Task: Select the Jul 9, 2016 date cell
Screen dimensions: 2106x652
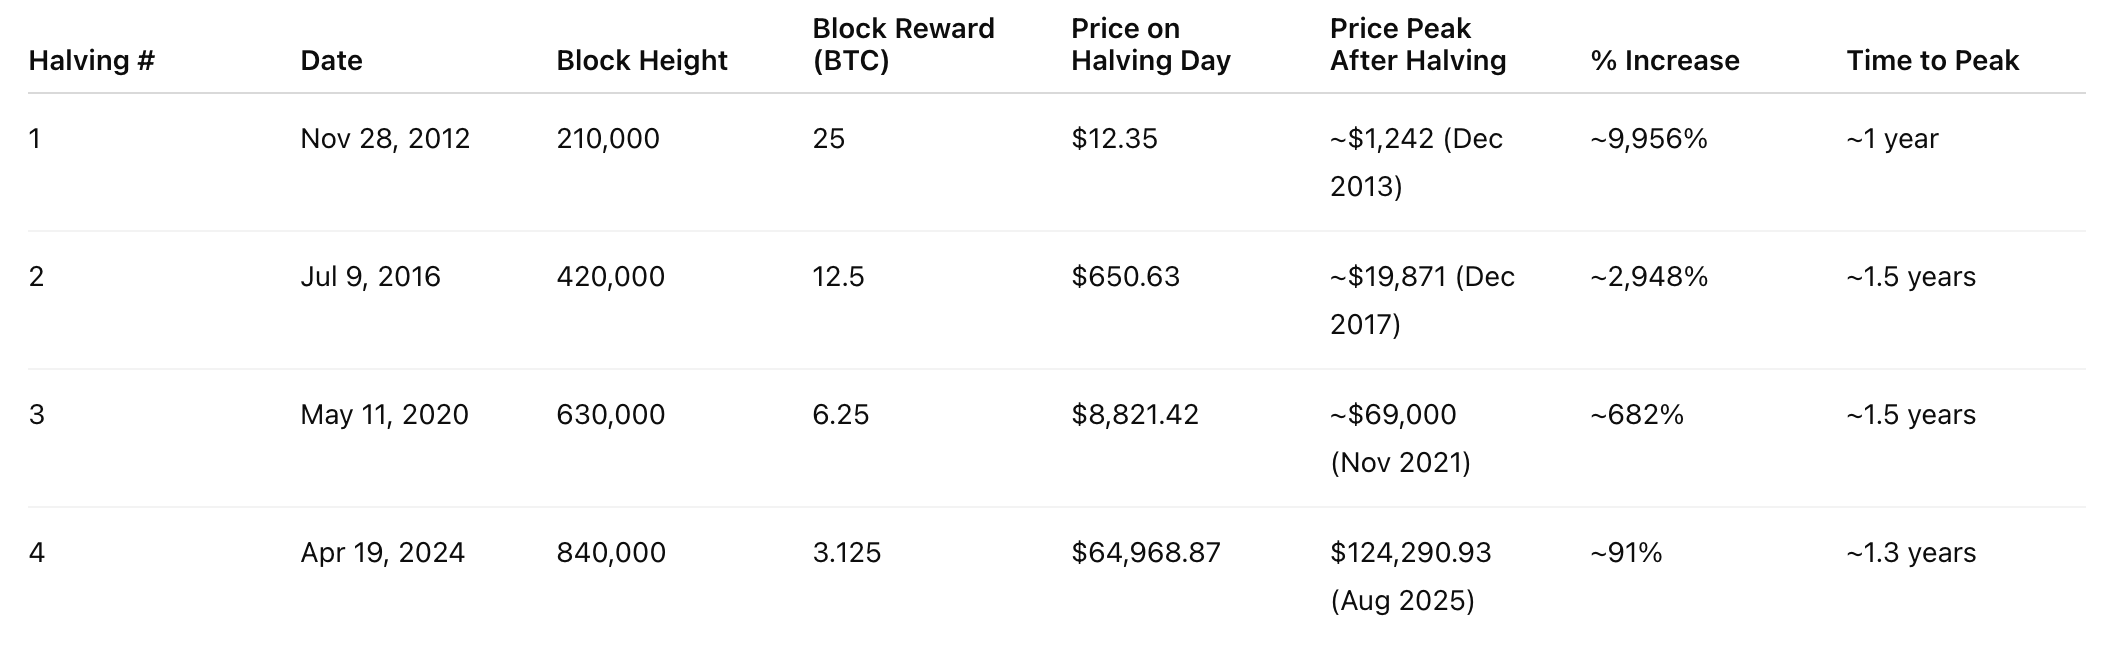Action: (x=370, y=276)
